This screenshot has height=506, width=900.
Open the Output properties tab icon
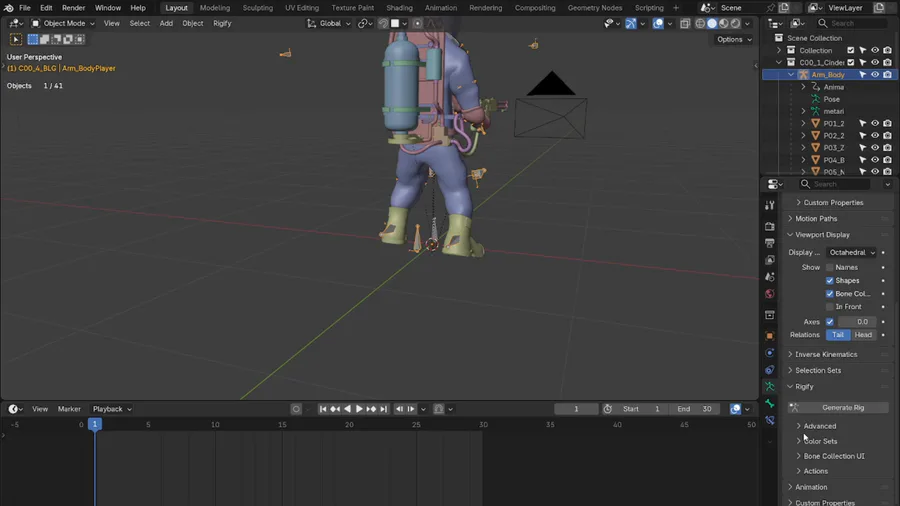point(770,243)
